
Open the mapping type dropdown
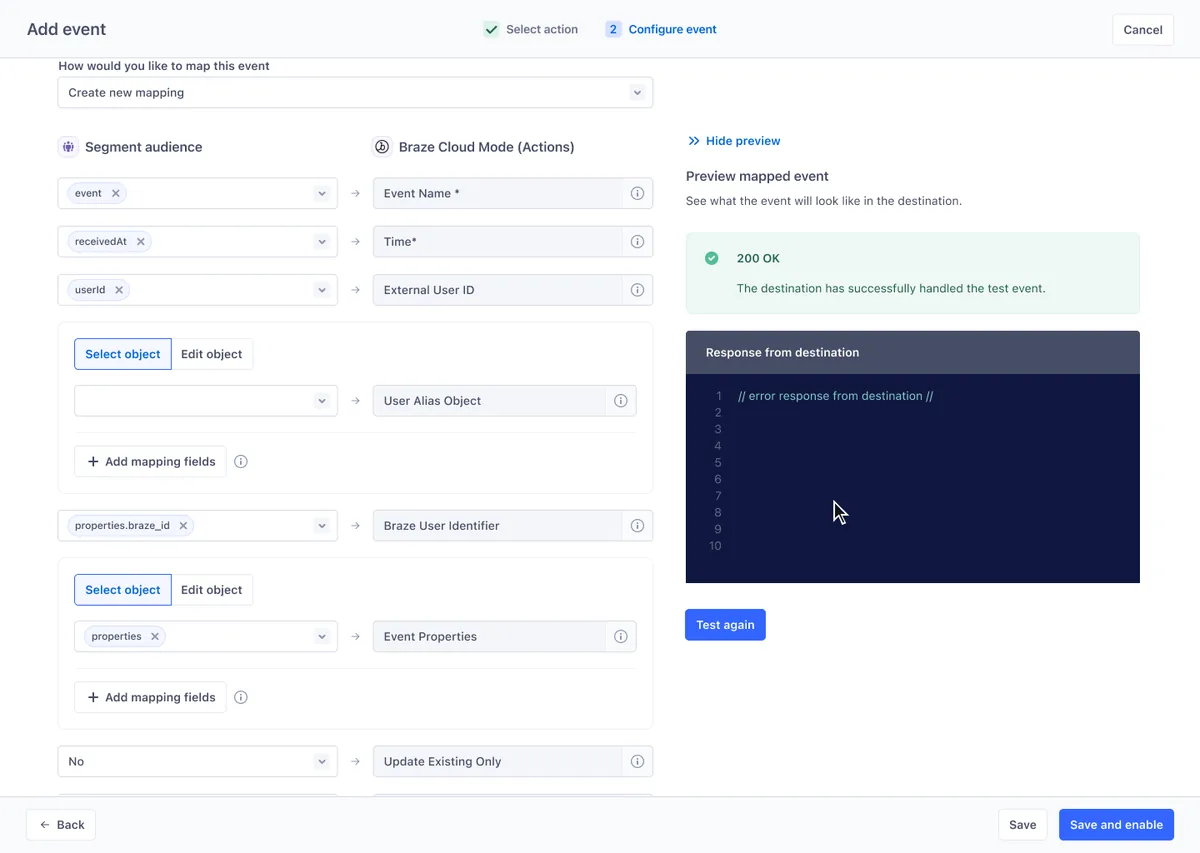[355, 92]
